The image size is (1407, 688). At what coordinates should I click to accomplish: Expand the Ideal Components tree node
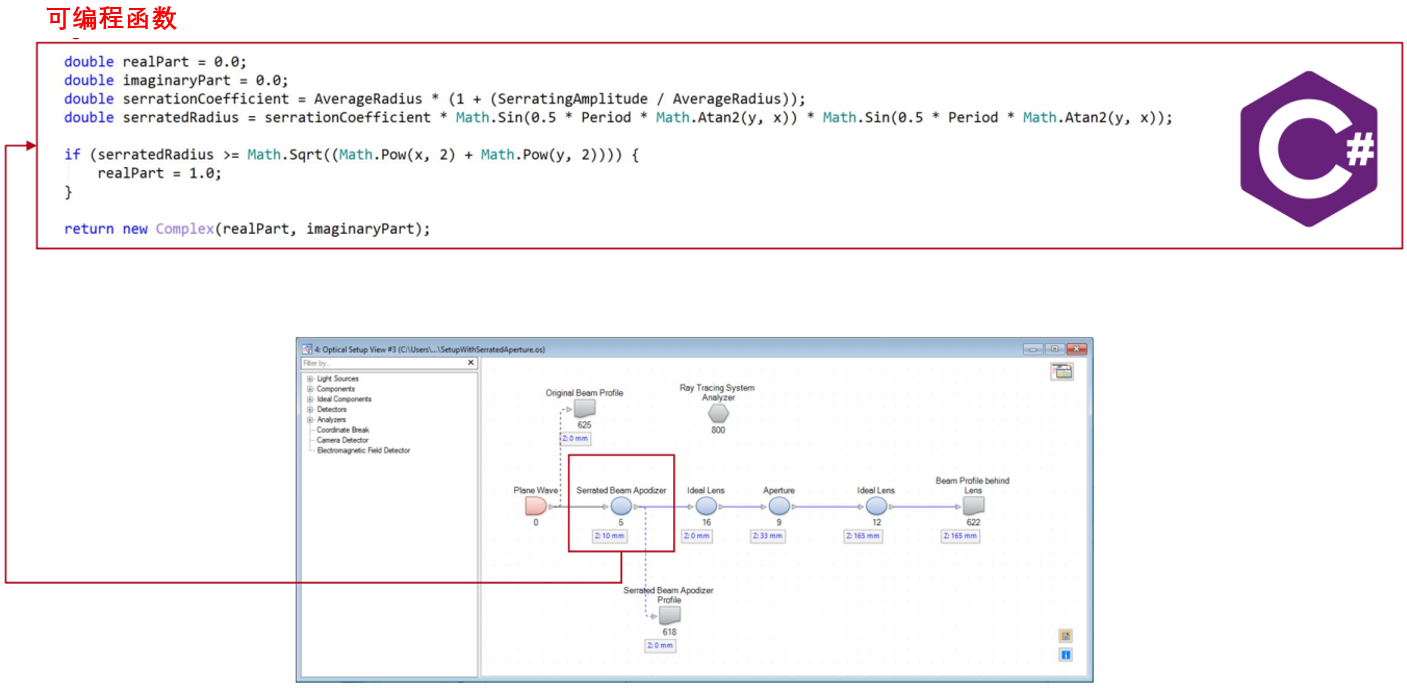click(310, 399)
